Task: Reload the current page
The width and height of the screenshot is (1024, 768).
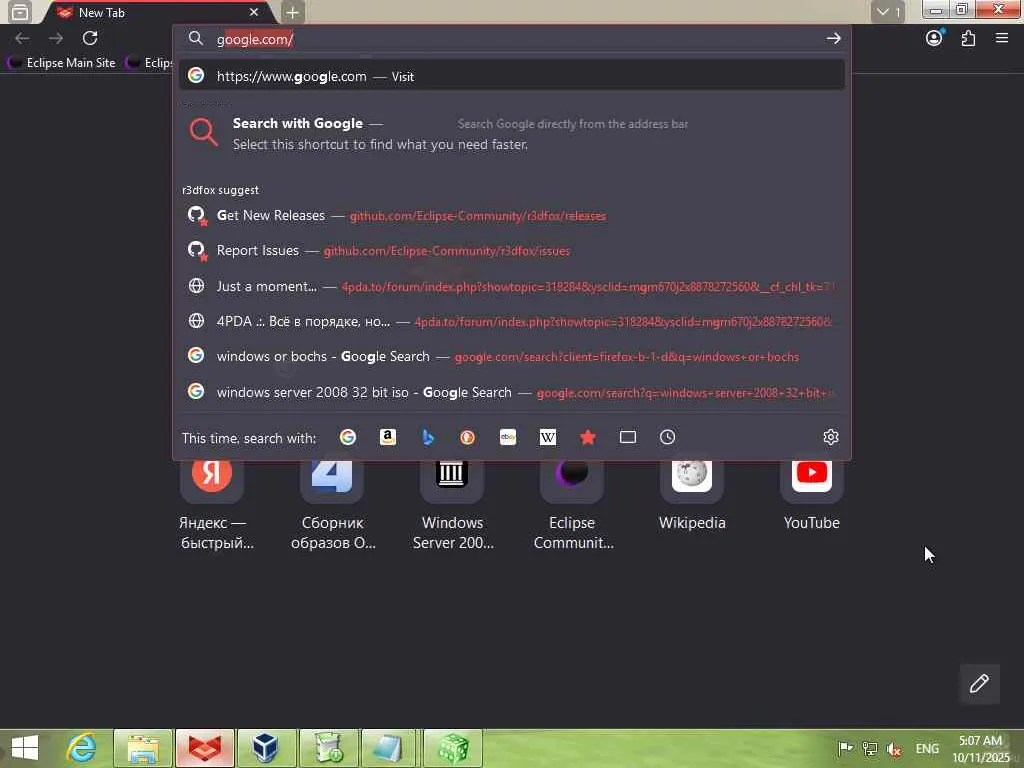Action: pyautogui.click(x=90, y=38)
